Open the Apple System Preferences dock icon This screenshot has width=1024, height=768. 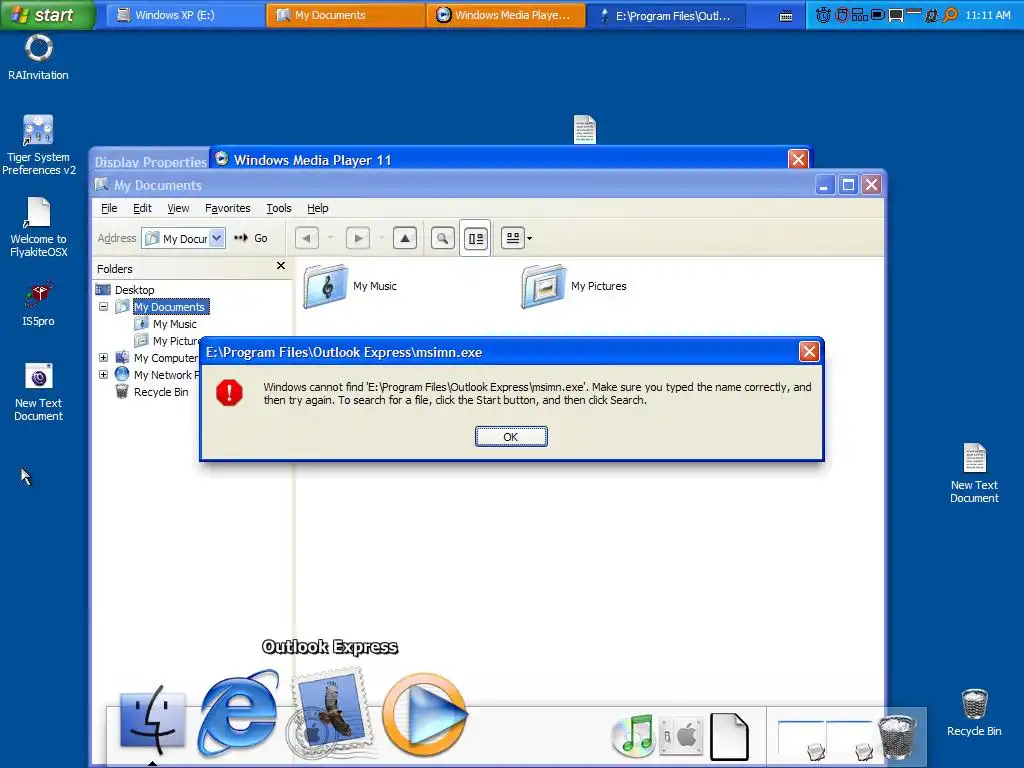(x=680, y=737)
